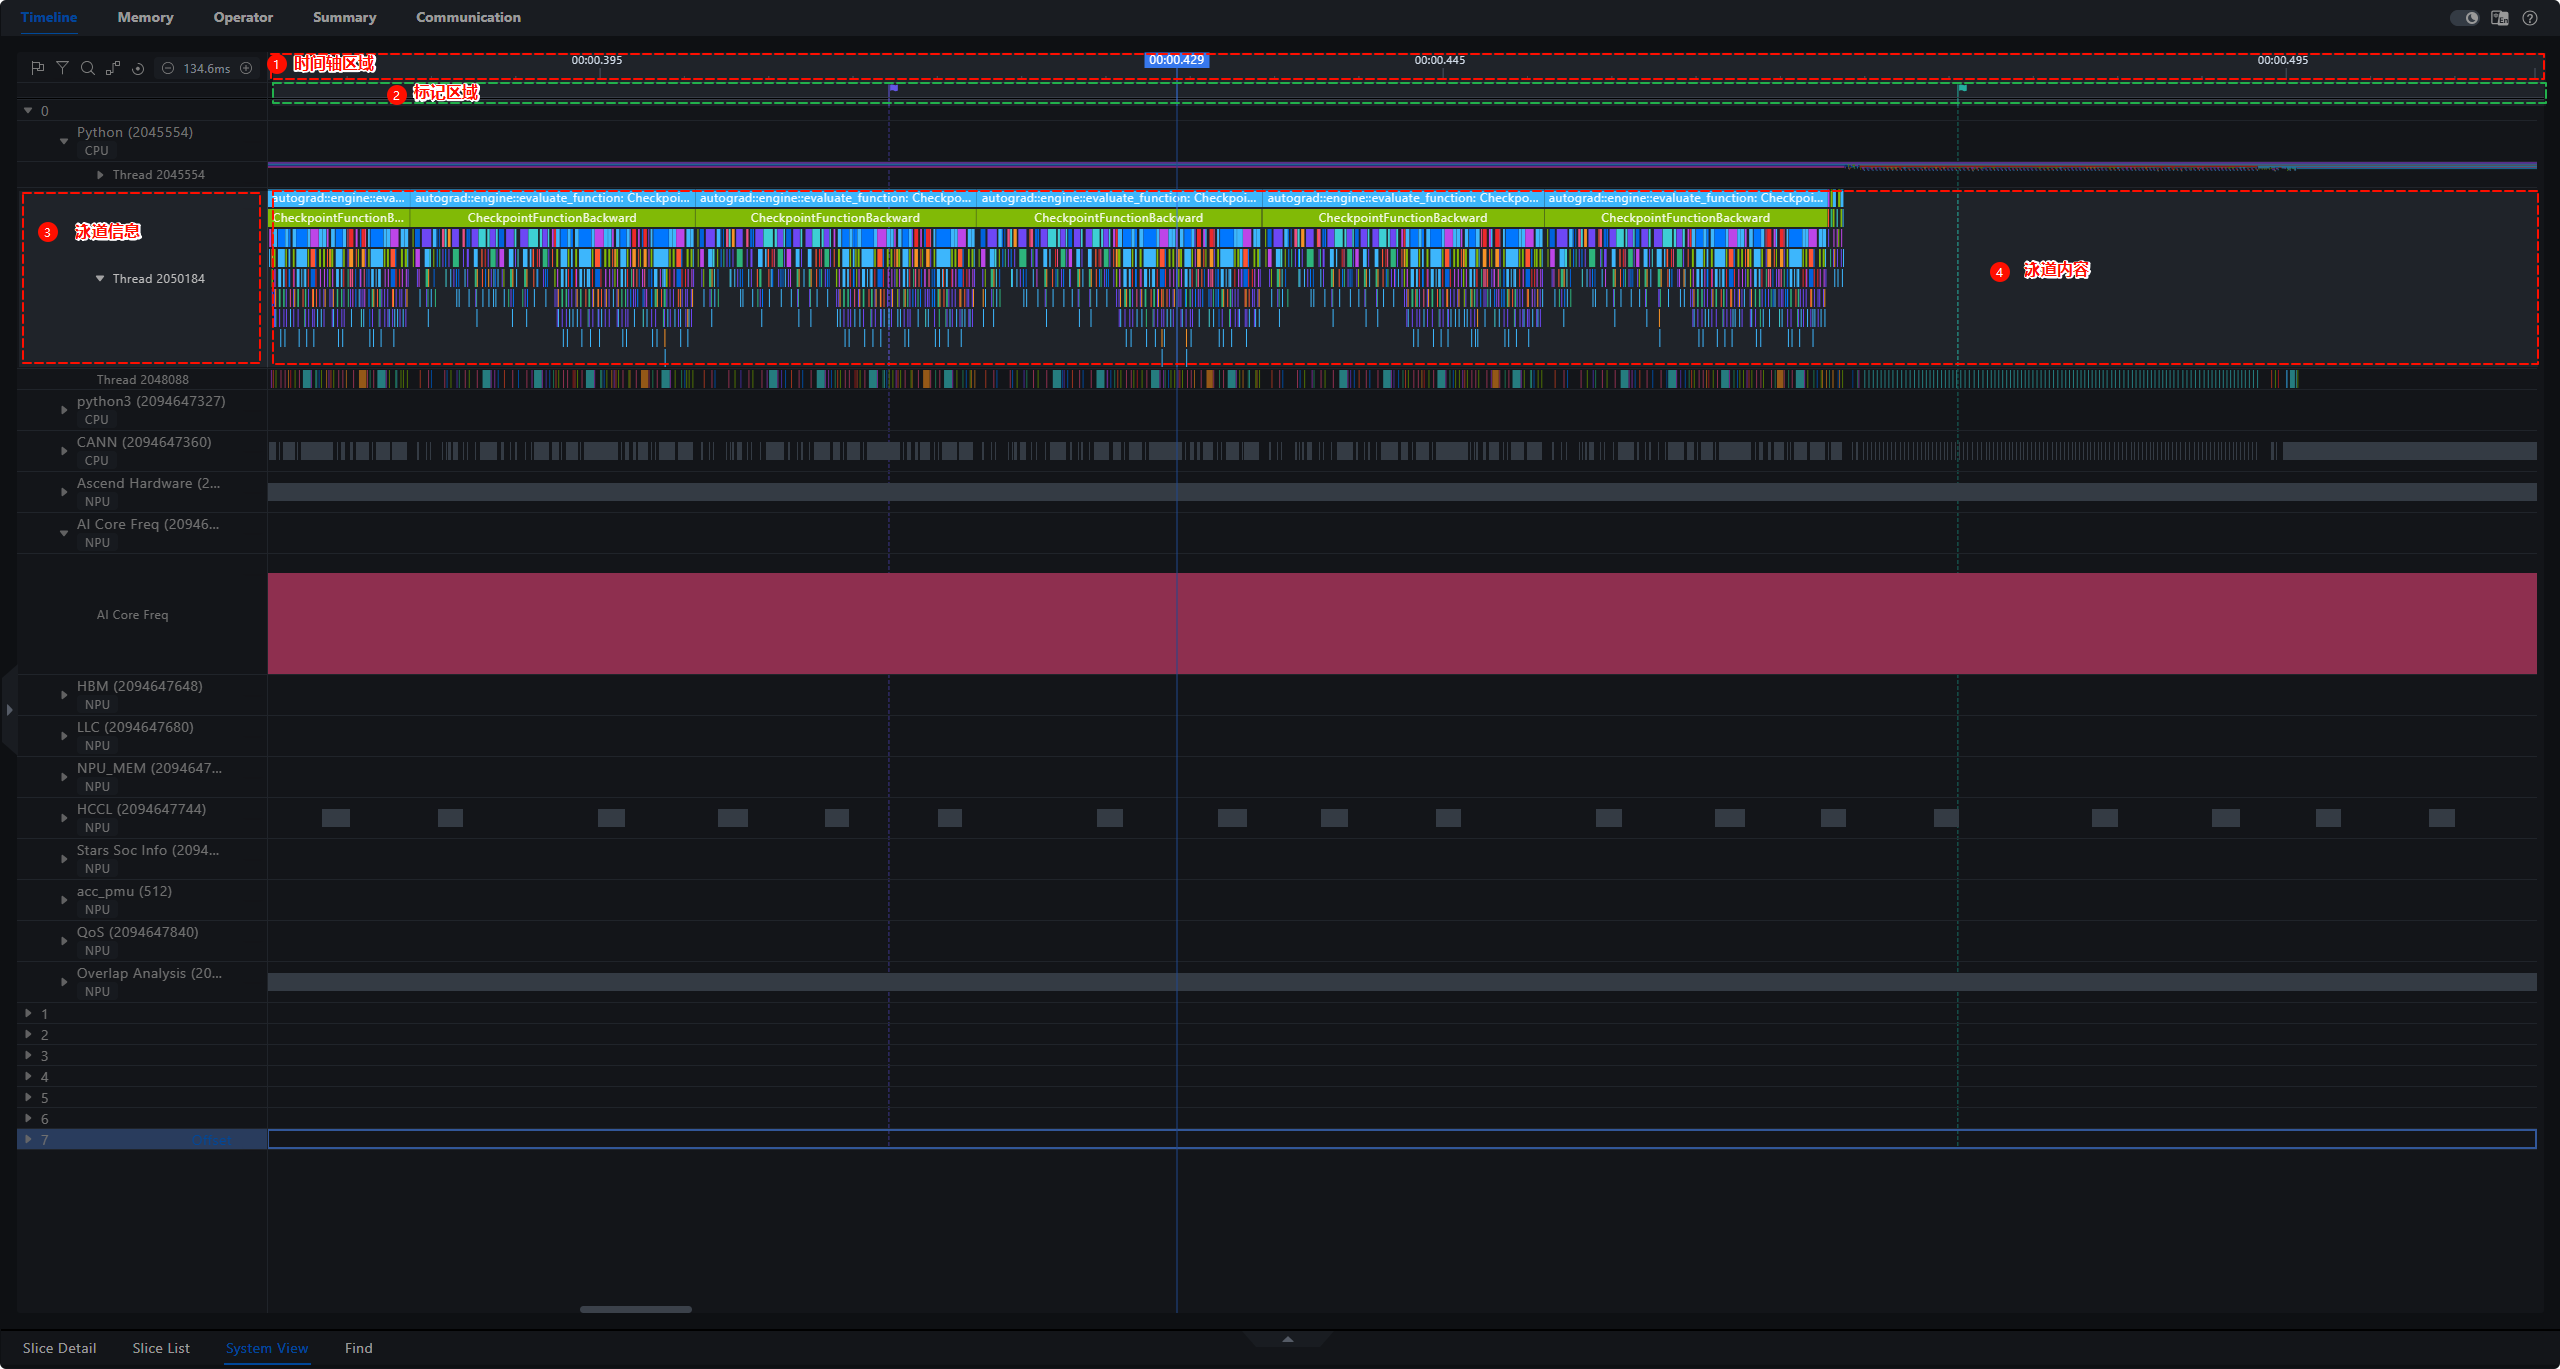Select first autograd::engine::eva... slice
Screen dimensions: 2560x1369
(339, 198)
